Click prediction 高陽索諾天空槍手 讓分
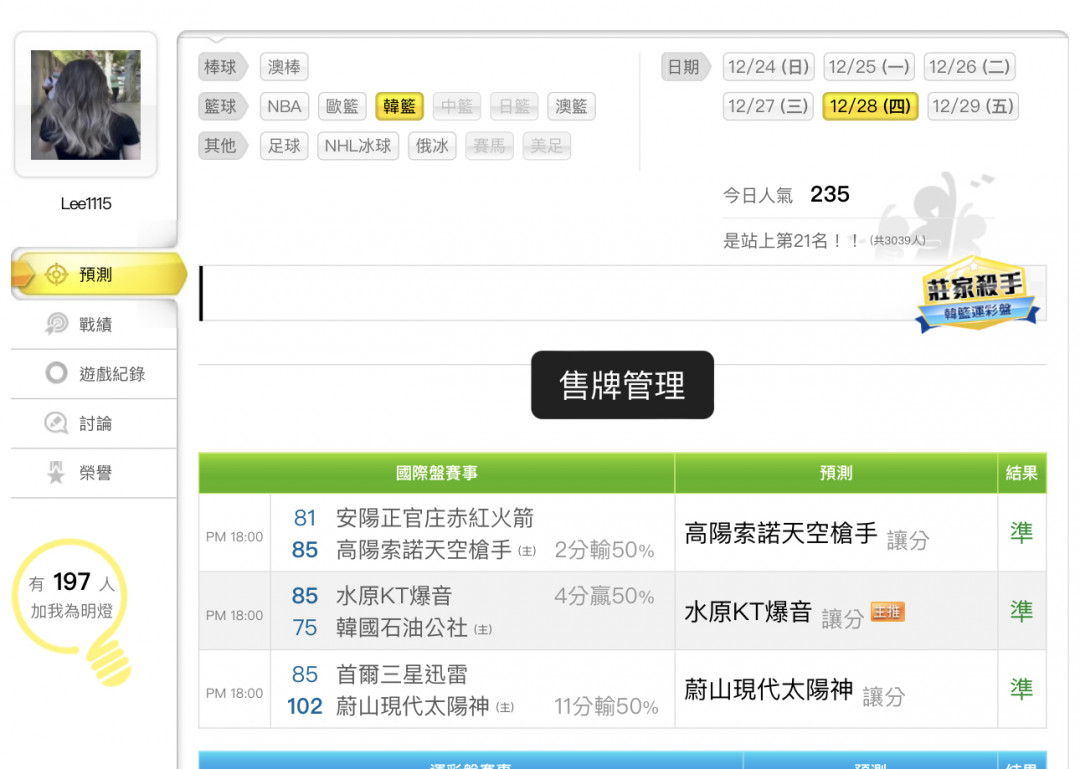Screen dimensions: 1080x769 (x=807, y=533)
